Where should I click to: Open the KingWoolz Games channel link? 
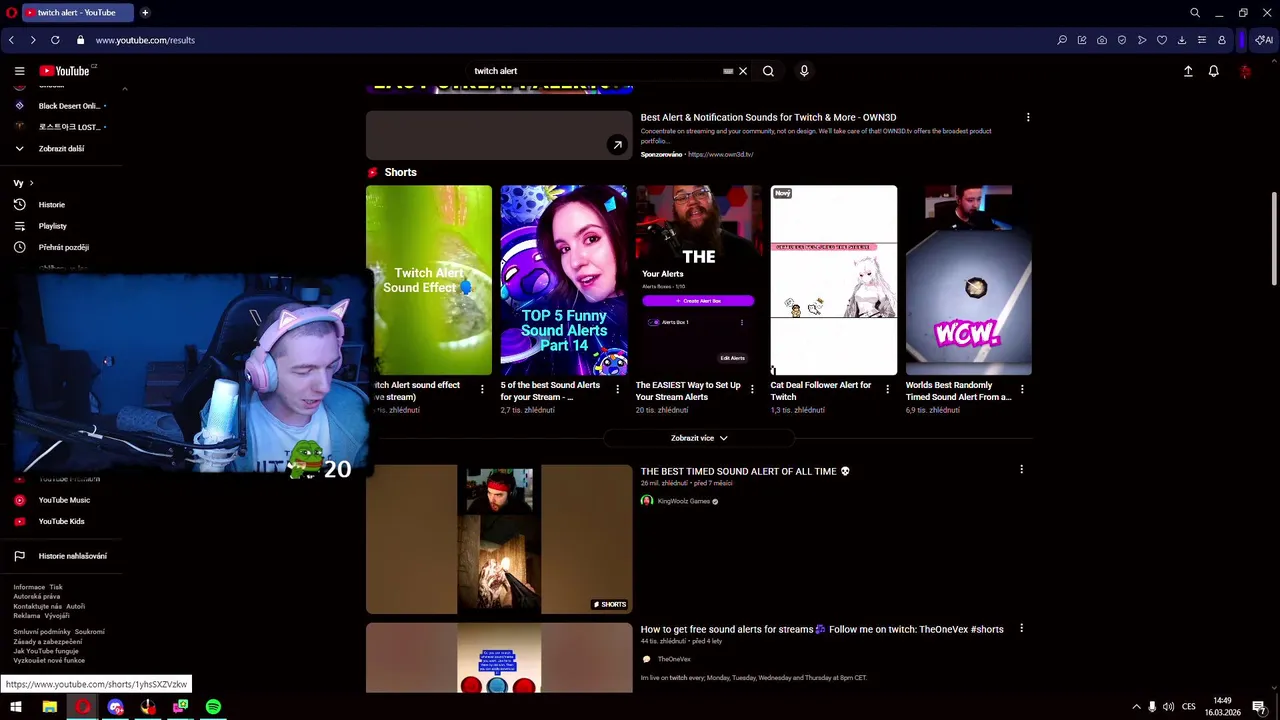684,501
